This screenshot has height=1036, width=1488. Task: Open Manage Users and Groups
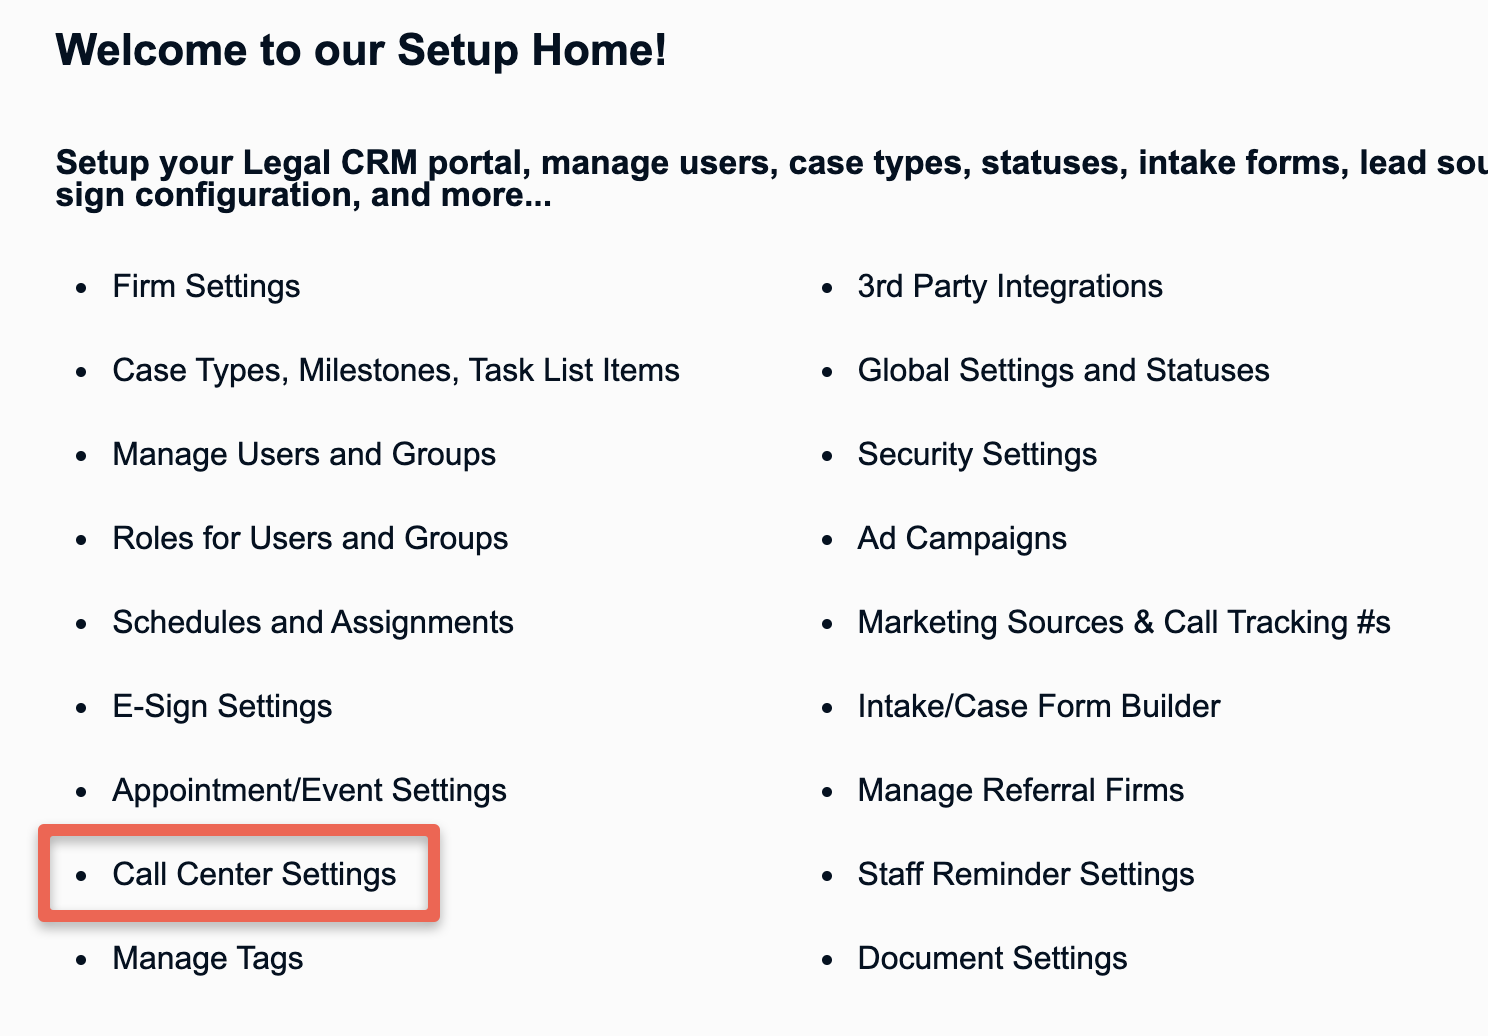(x=303, y=455)
